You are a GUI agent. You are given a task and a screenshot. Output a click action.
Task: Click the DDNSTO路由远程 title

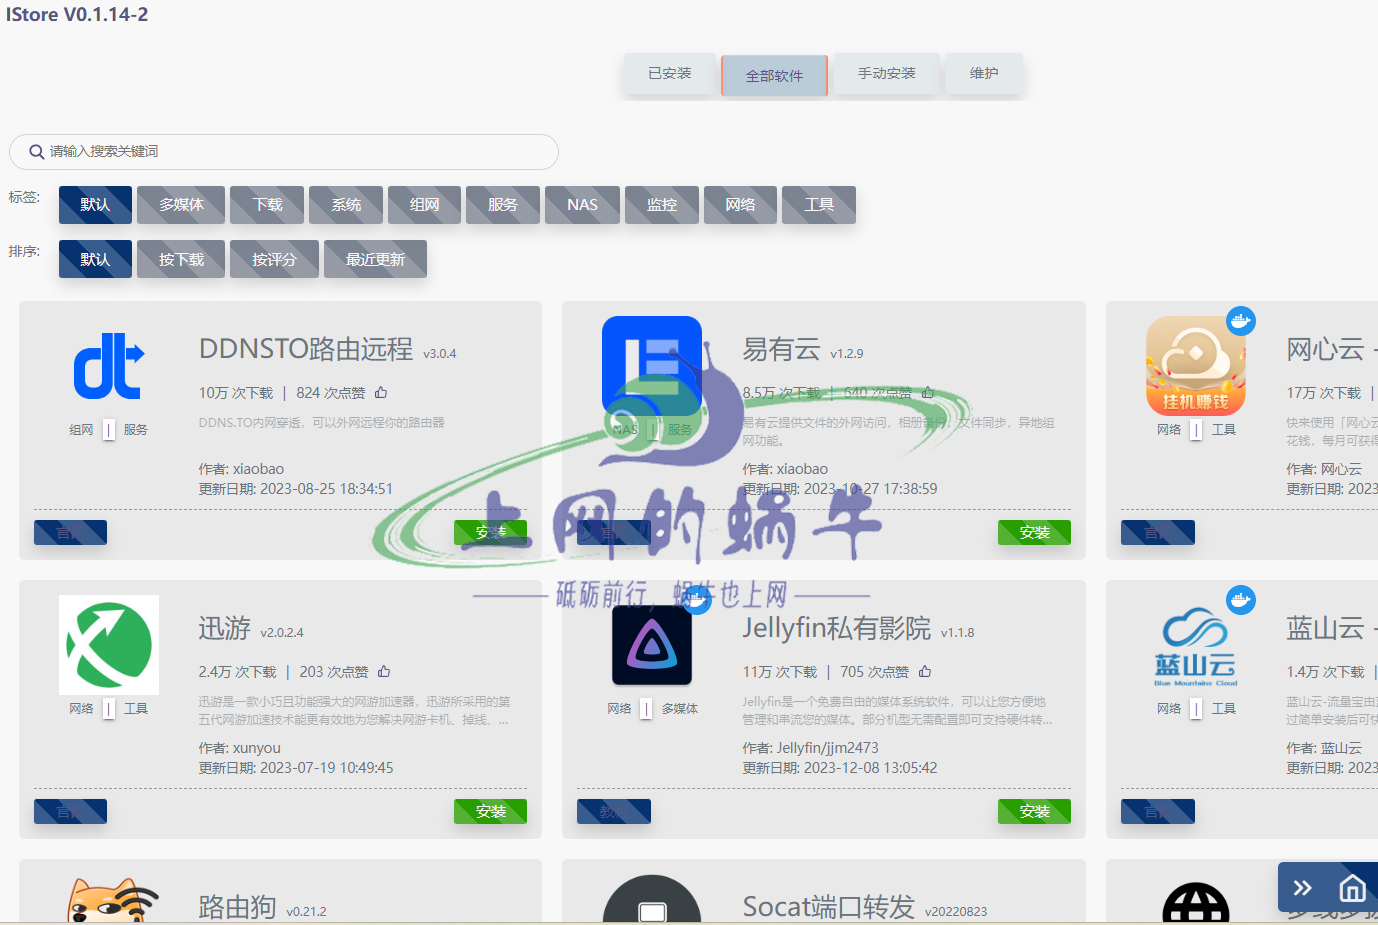(306, 349)
